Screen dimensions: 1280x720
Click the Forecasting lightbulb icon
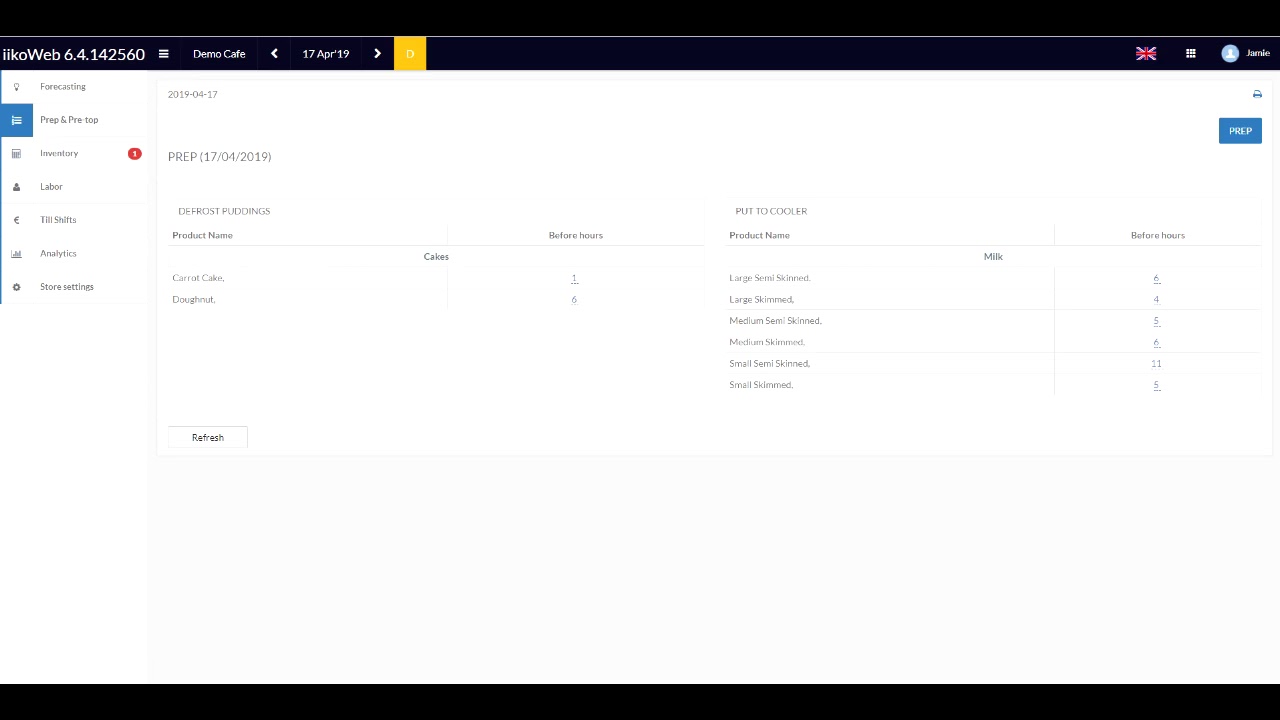[16, 87]
